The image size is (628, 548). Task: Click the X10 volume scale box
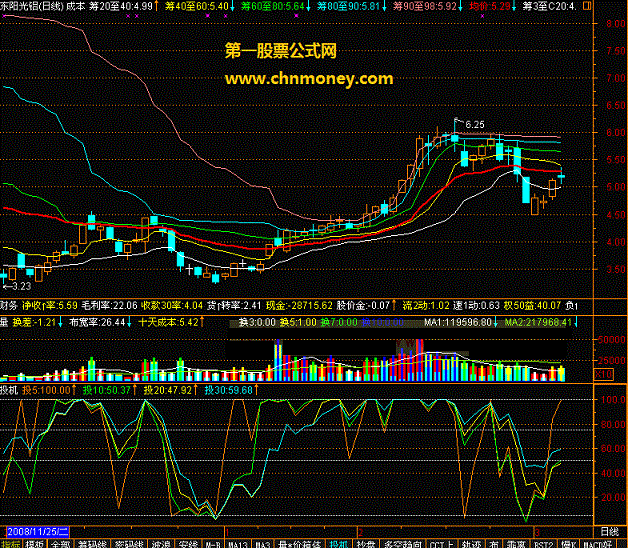point(604,375)
